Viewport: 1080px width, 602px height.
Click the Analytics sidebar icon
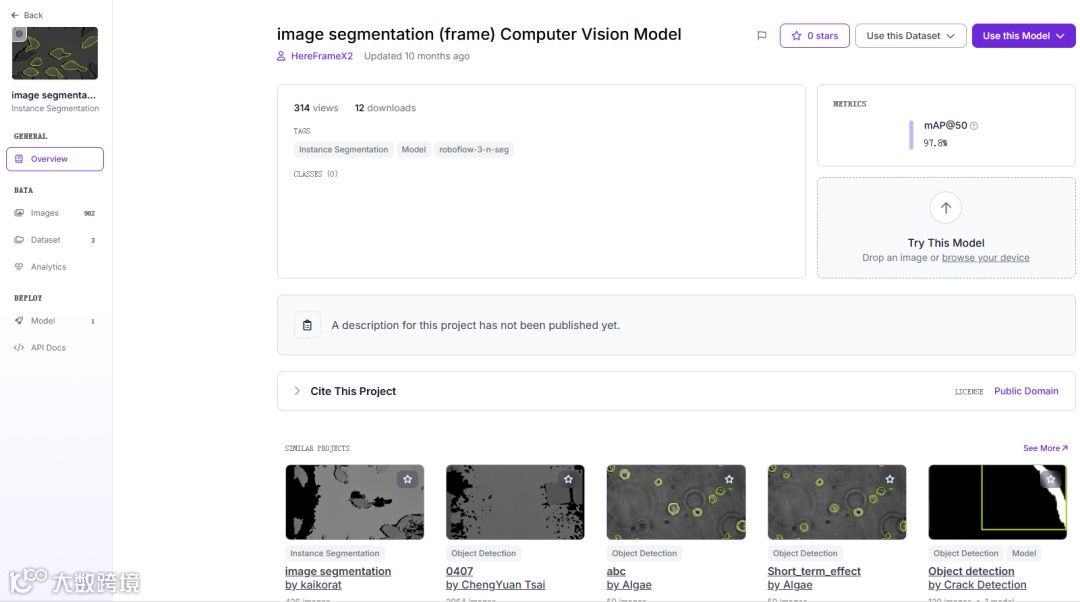pos(19,267)
